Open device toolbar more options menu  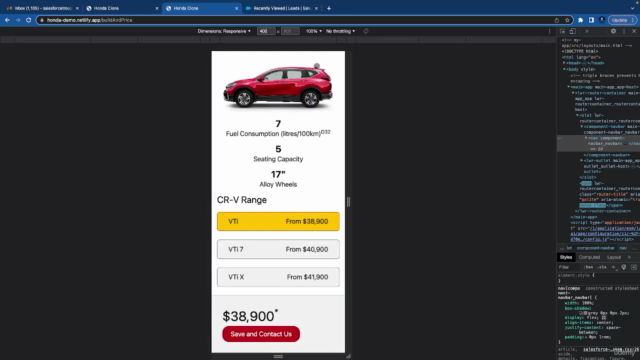[x=549, y=31]
